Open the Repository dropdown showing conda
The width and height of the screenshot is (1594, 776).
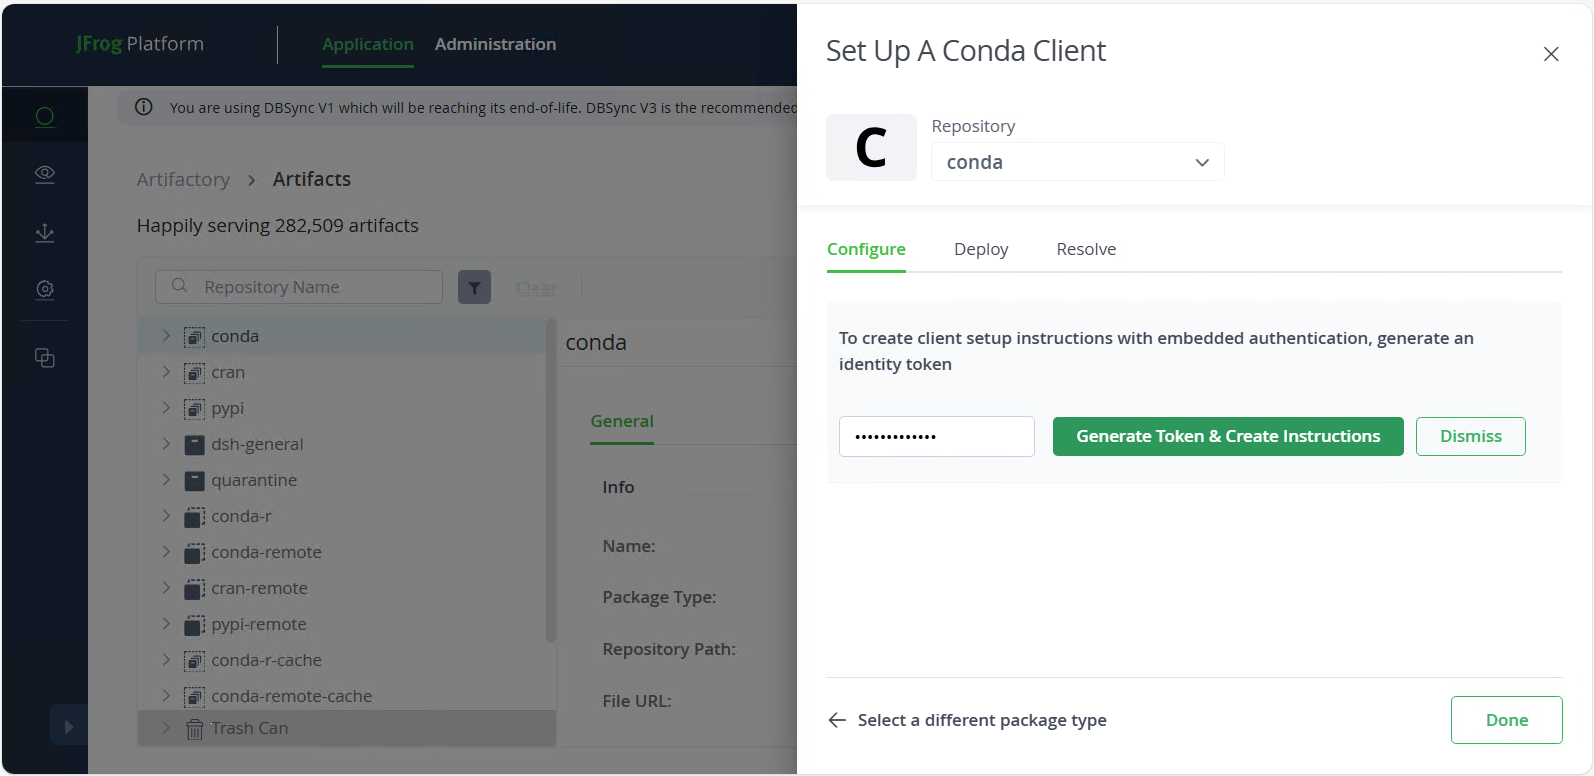pyautogui.click(x=1077, y=162)
